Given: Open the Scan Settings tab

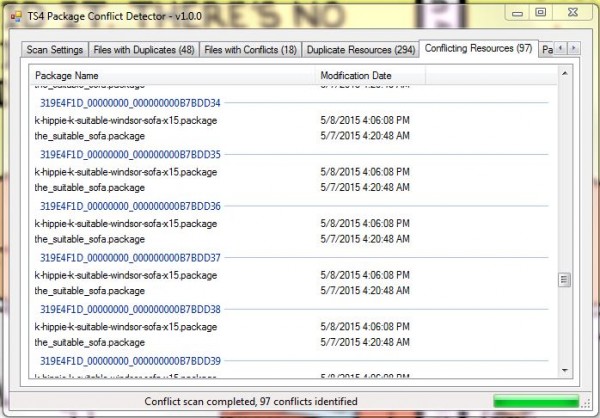Looking at the screenshot, I should [x=56, y=49].
